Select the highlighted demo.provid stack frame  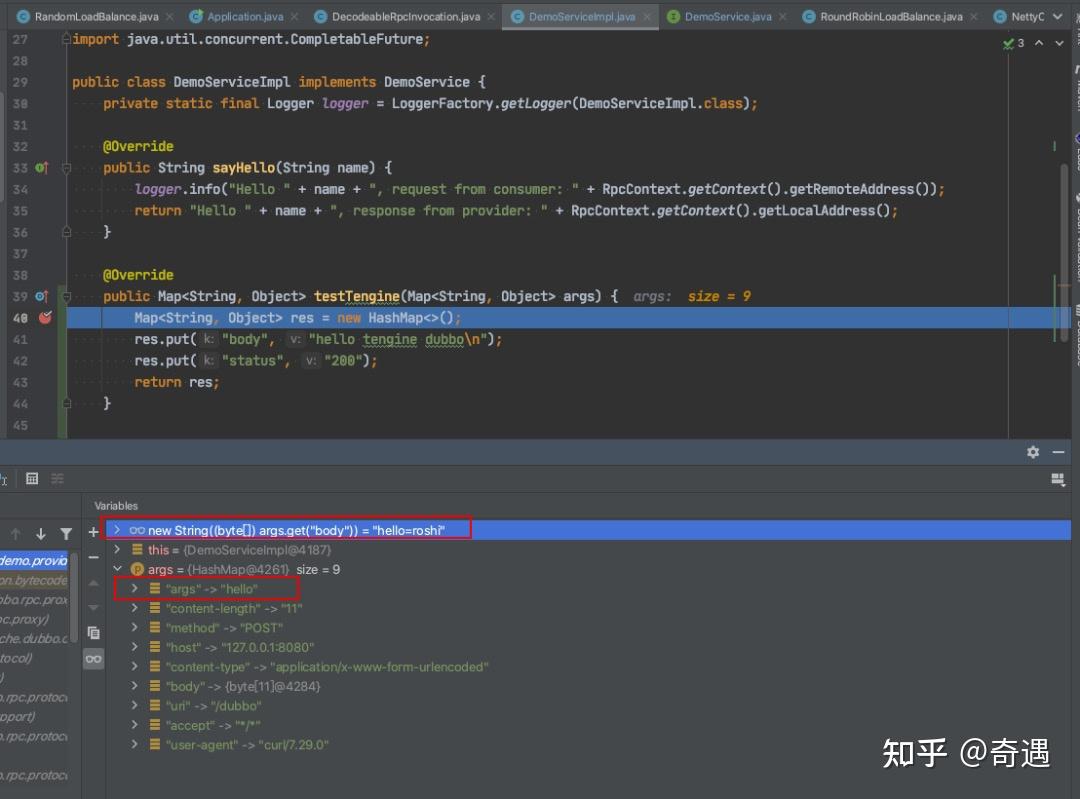click(34, 560)
